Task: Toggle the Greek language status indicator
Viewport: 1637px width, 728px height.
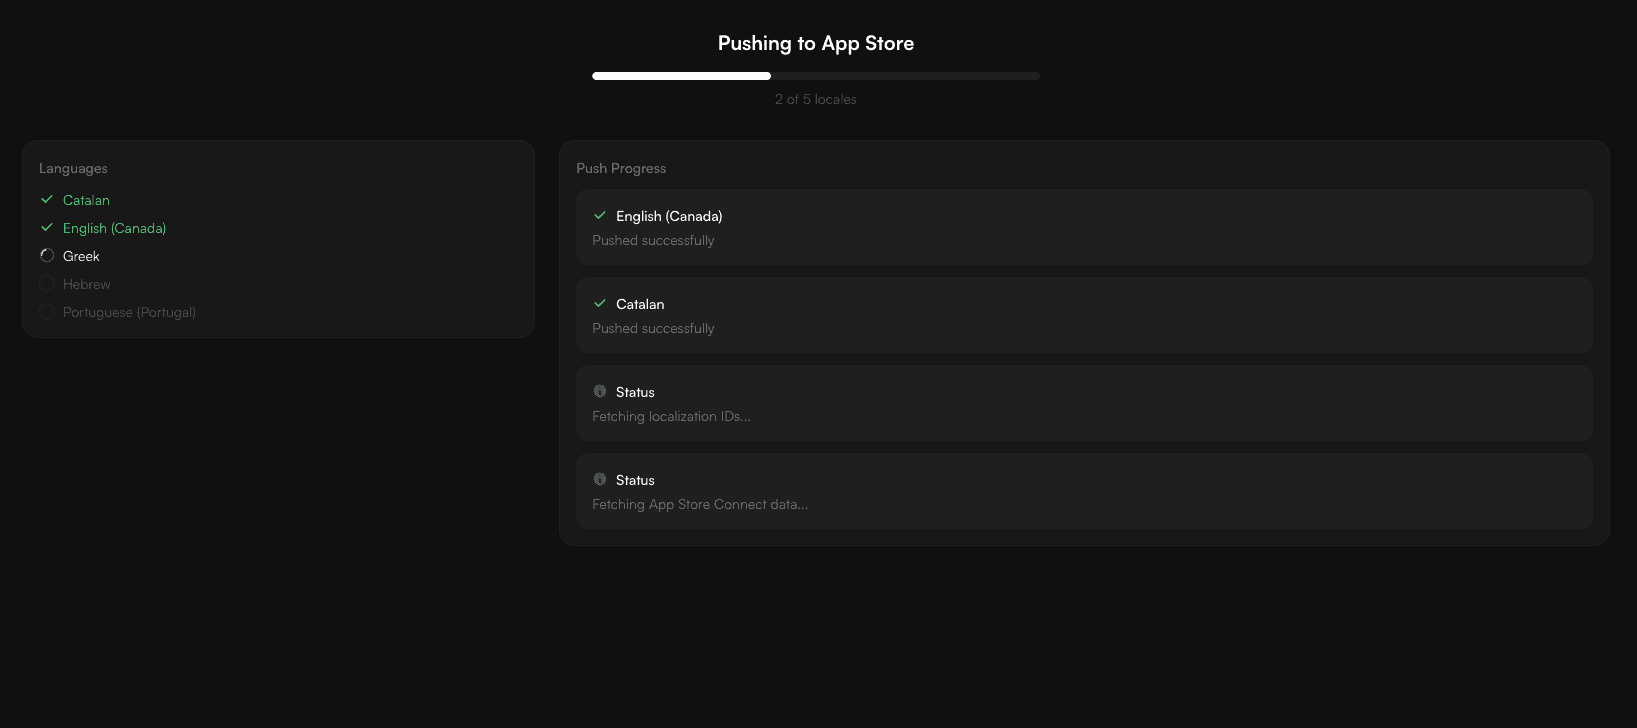Action: point(46,255)
